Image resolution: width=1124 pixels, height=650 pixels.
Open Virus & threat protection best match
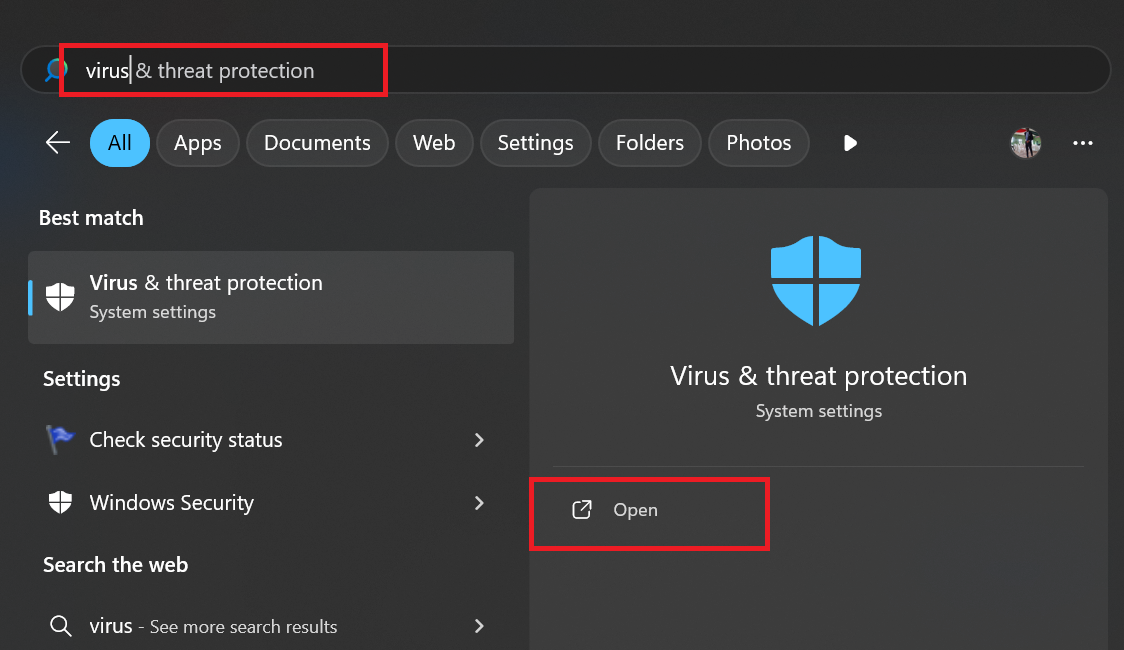point(270,297)
